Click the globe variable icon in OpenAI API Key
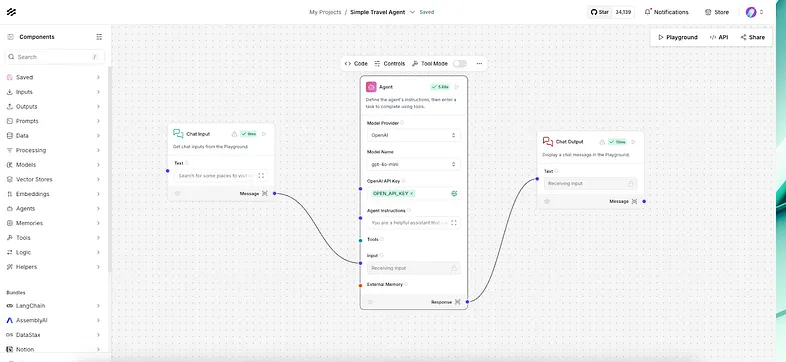786x362 pixels. pos(454,194)
